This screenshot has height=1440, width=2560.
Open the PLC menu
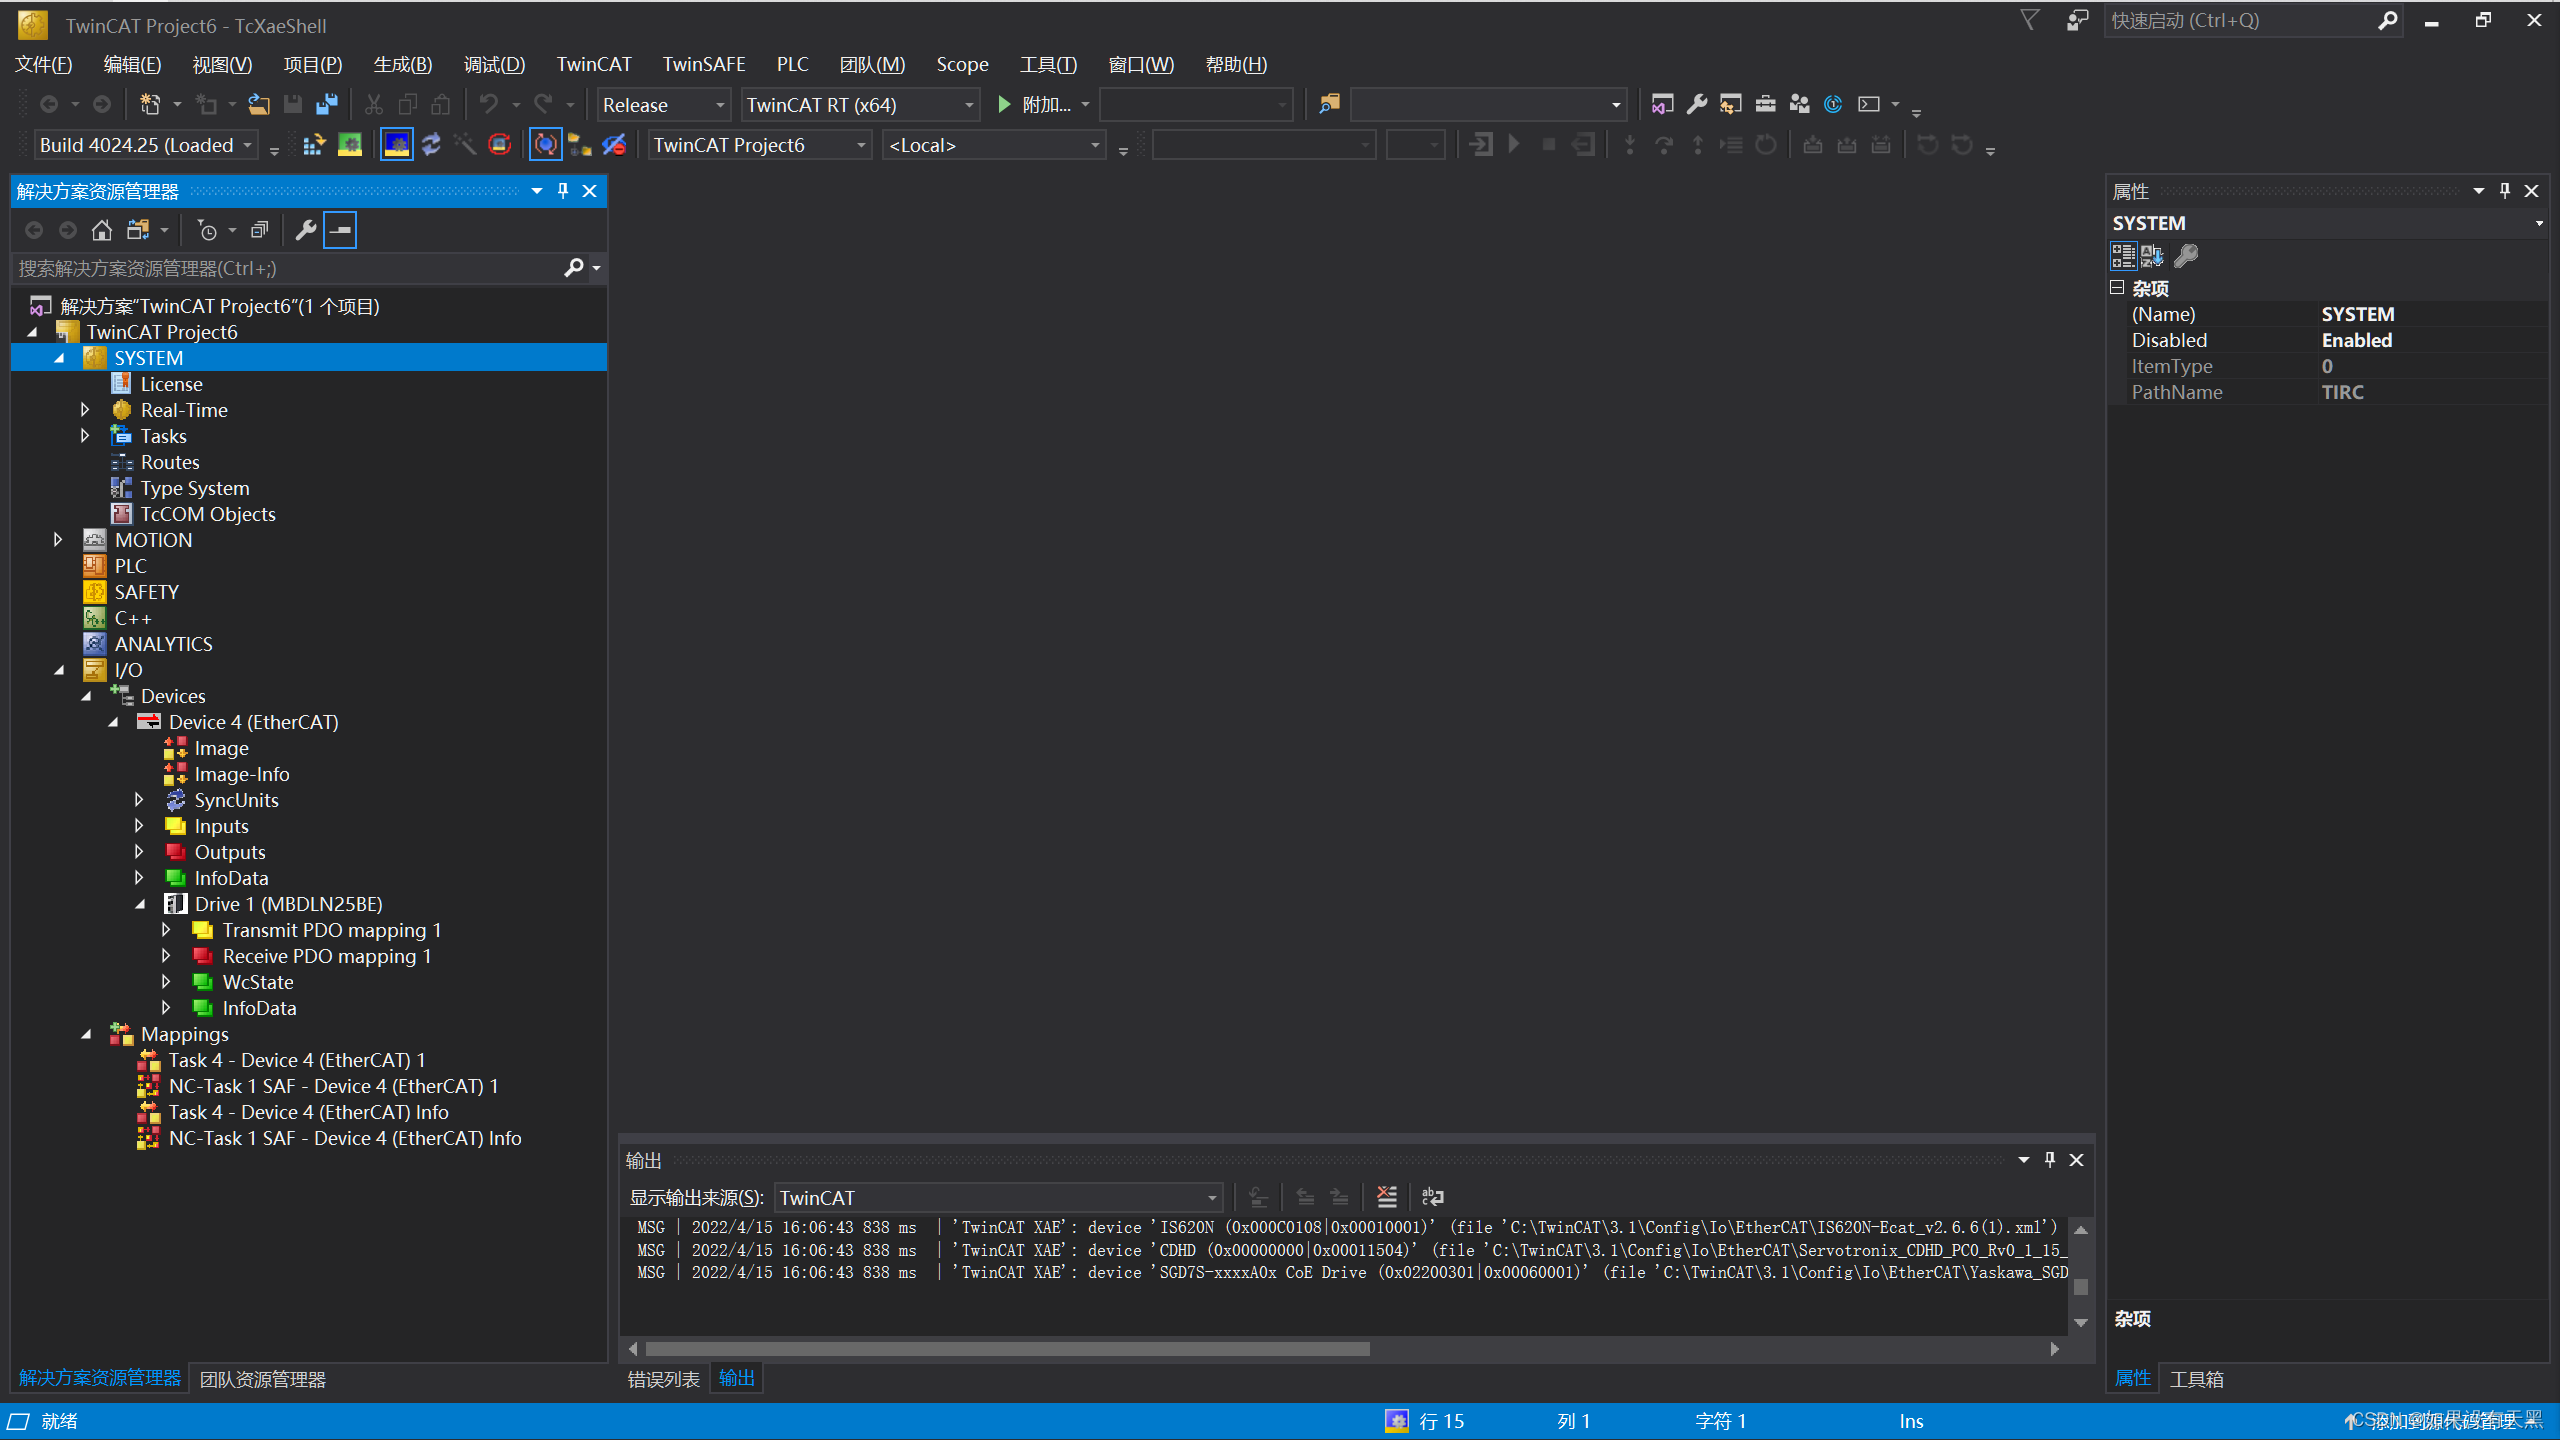click(792, 64)
